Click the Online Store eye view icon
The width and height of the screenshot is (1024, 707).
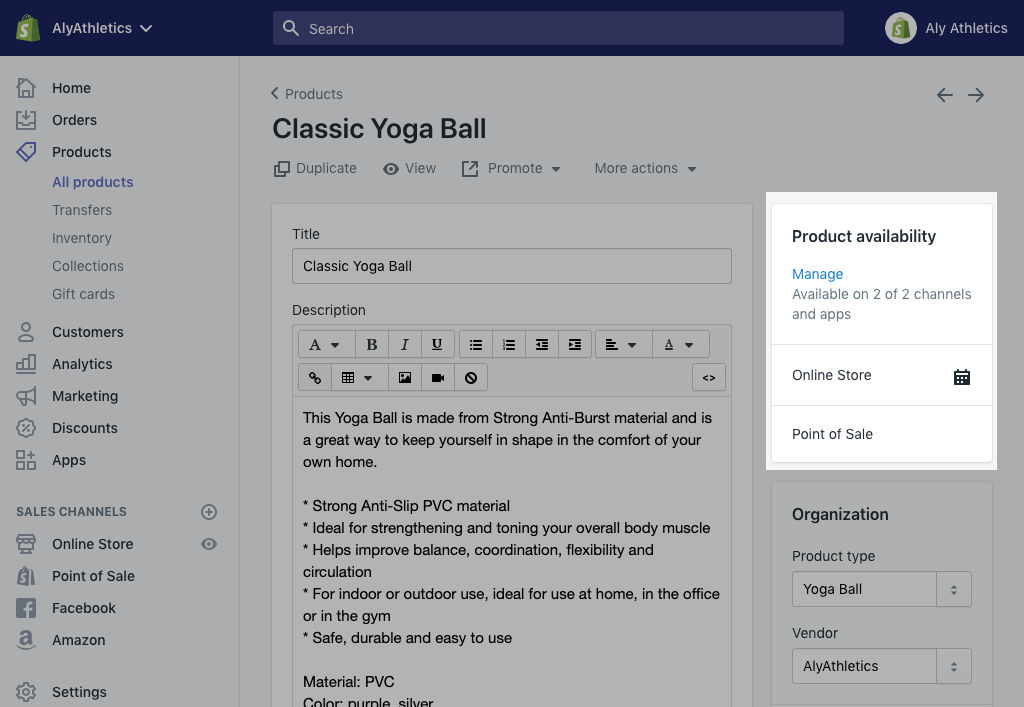209,544
